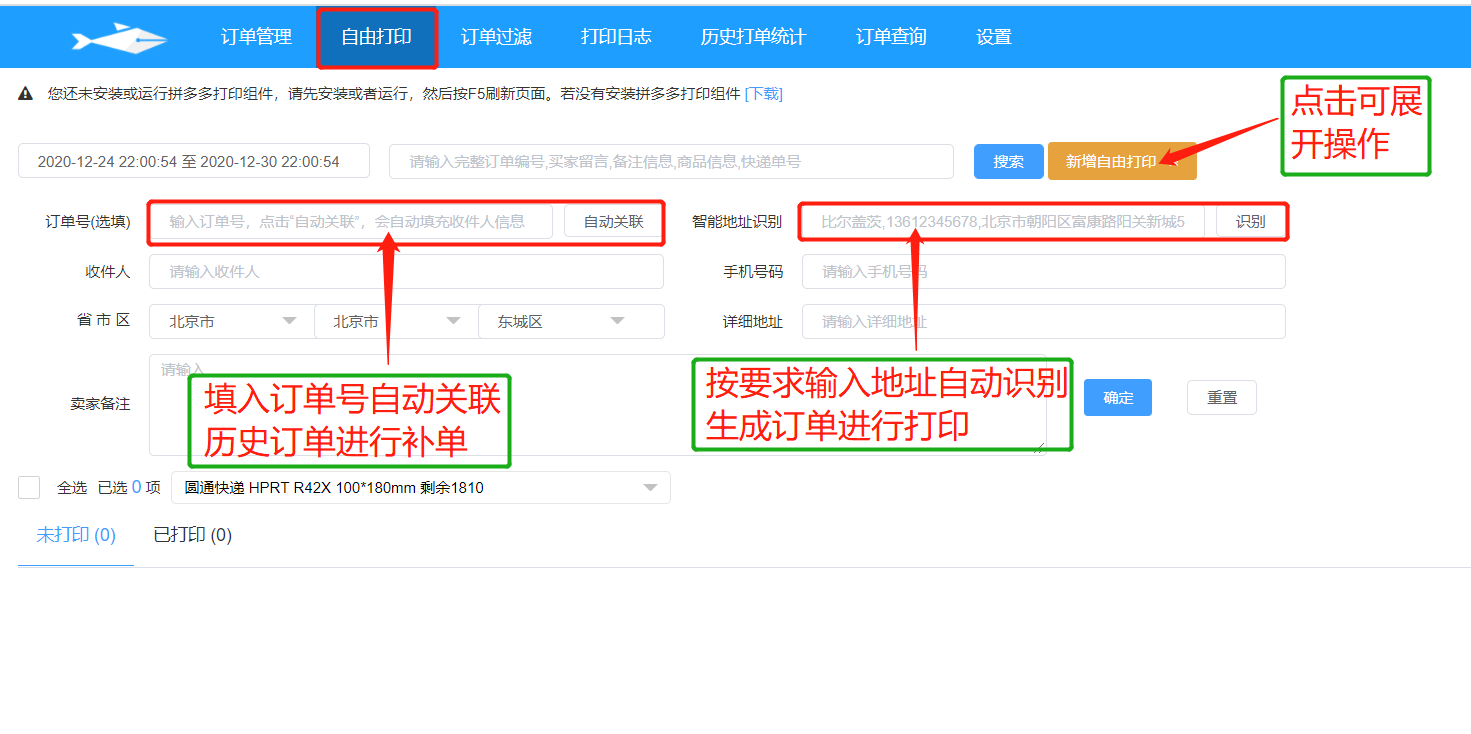1471x734 pixels.
Task: Switch to the 已打印 tab
Action: (192, 535)
